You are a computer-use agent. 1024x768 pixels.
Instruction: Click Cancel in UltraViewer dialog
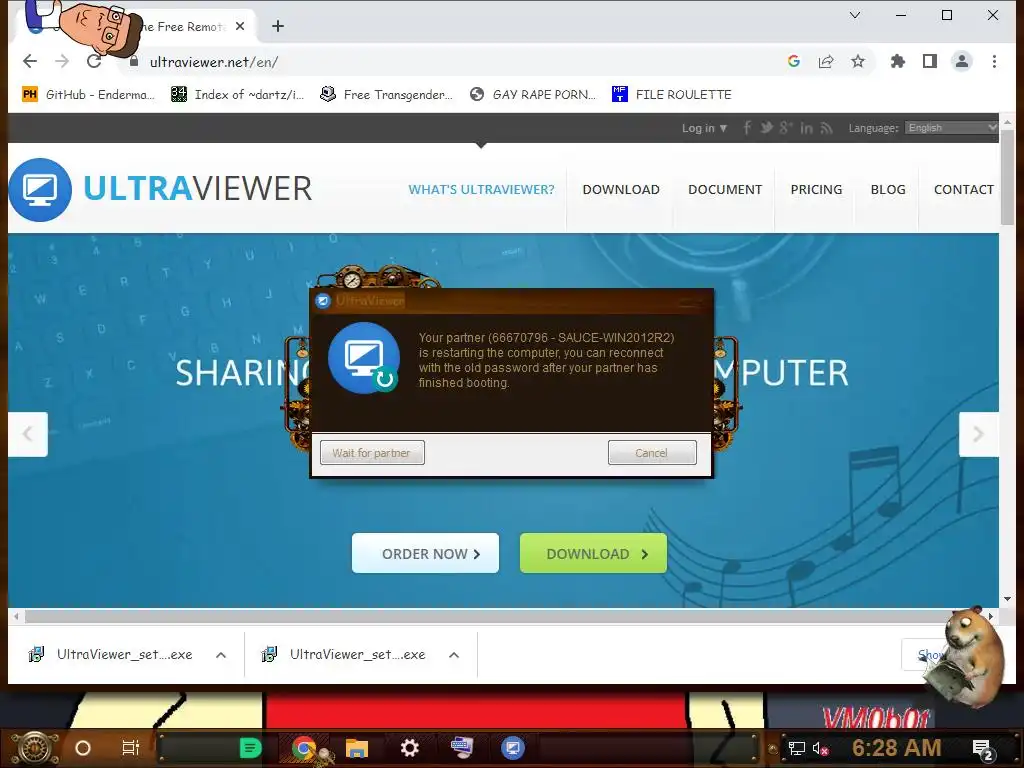652,453
